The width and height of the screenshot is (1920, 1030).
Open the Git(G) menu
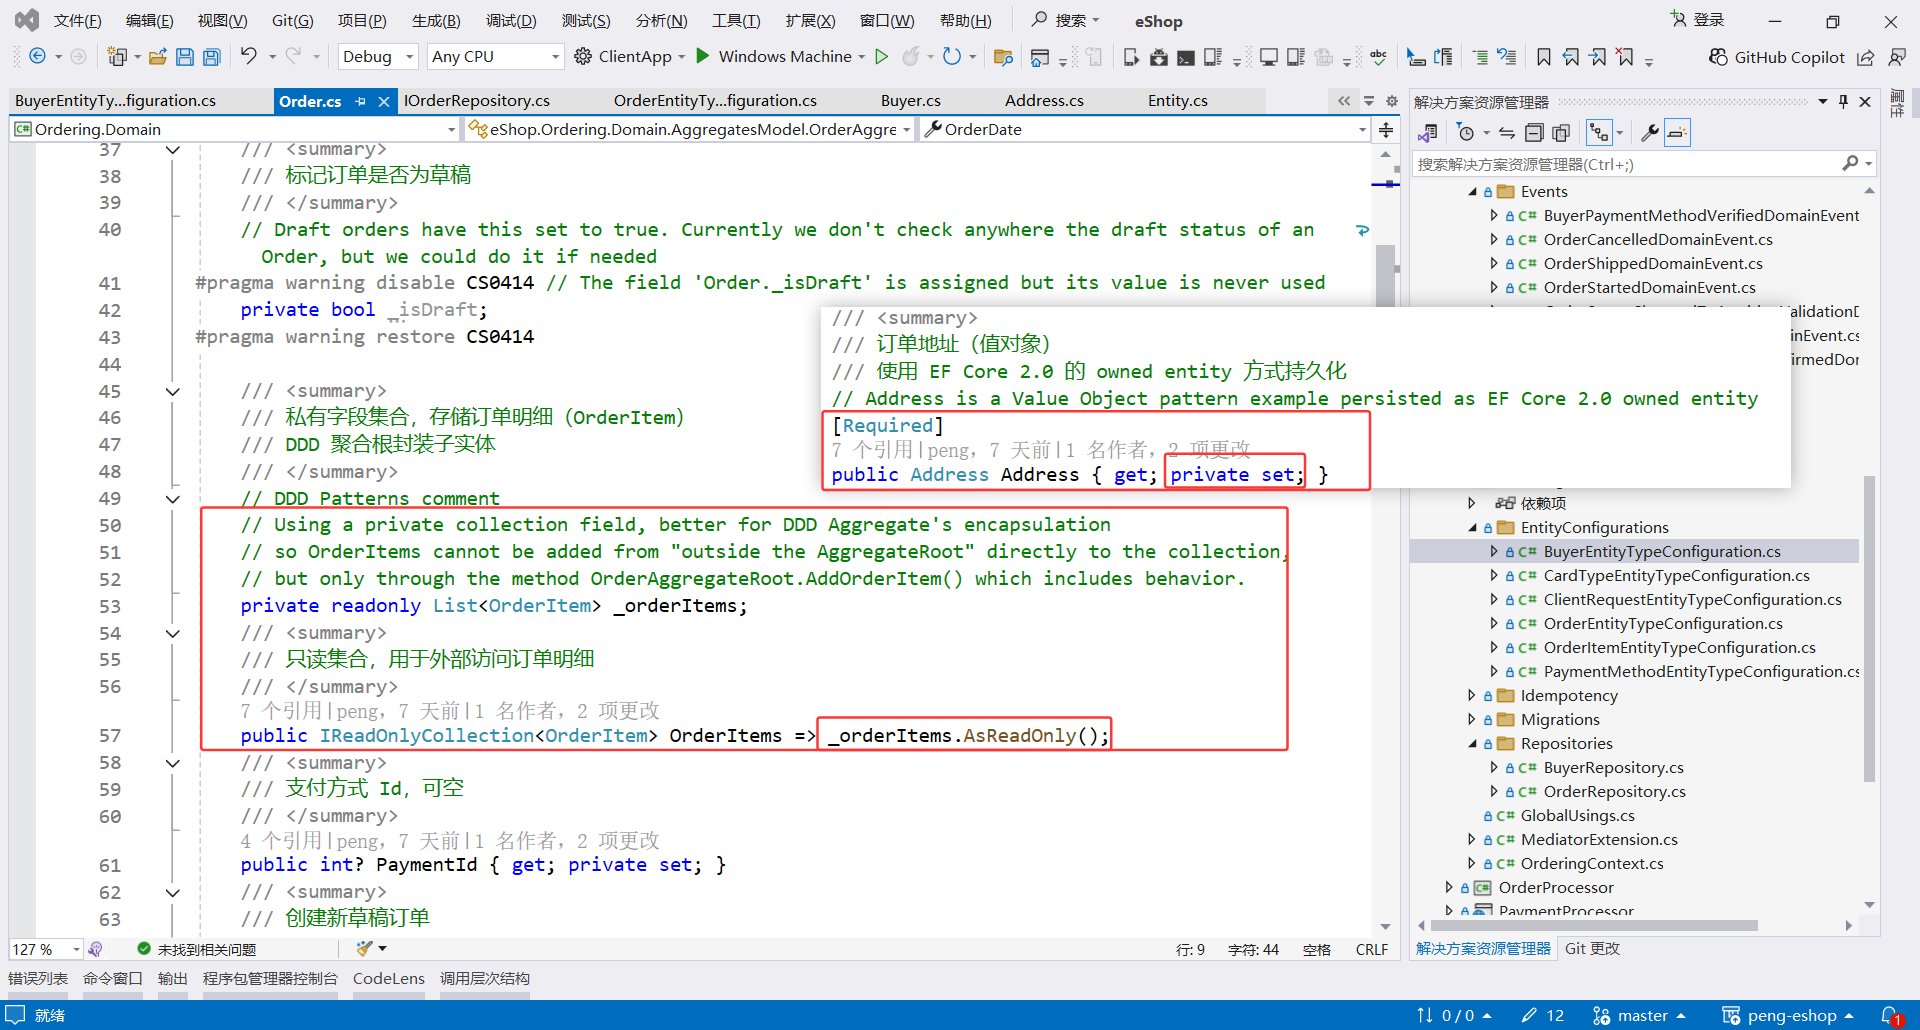click(x=293, y=21)
